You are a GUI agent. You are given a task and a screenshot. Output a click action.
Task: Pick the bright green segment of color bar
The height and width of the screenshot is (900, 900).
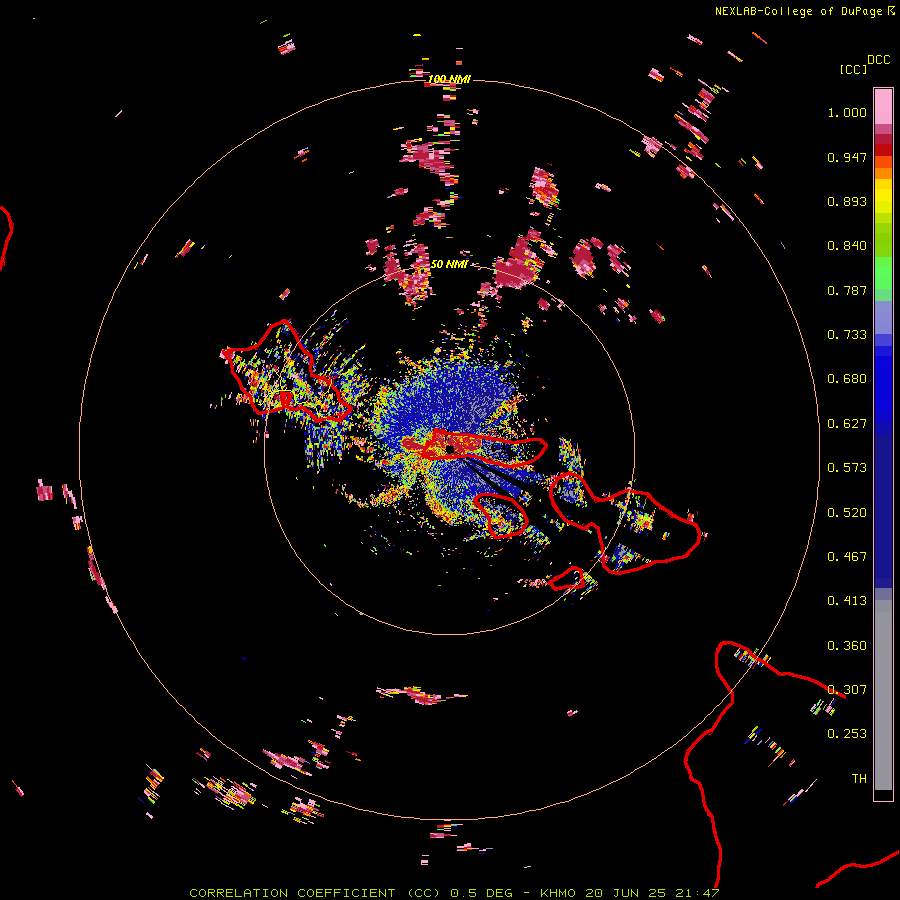click(x=883, y=273)
